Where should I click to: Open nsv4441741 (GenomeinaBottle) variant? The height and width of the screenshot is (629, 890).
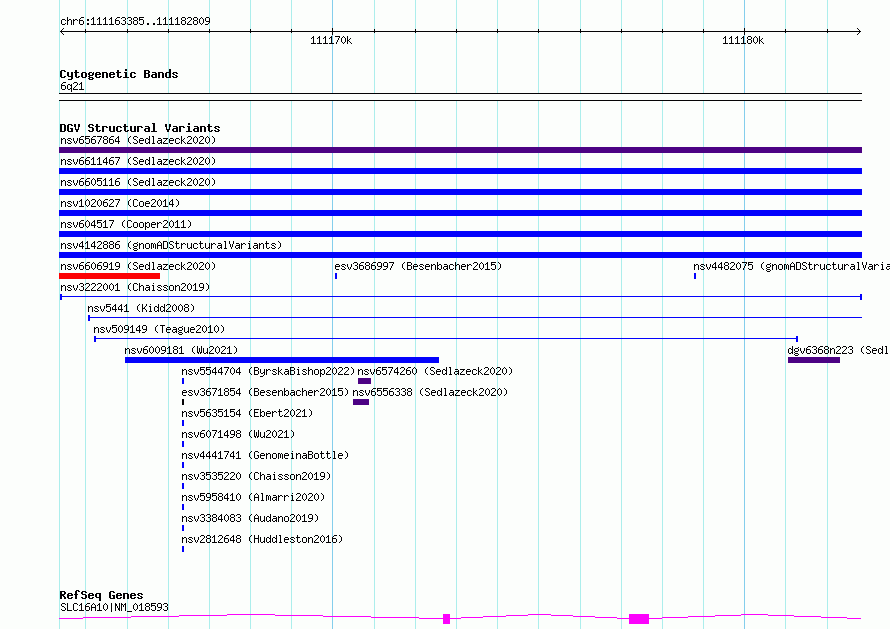[x=265, y=455]
